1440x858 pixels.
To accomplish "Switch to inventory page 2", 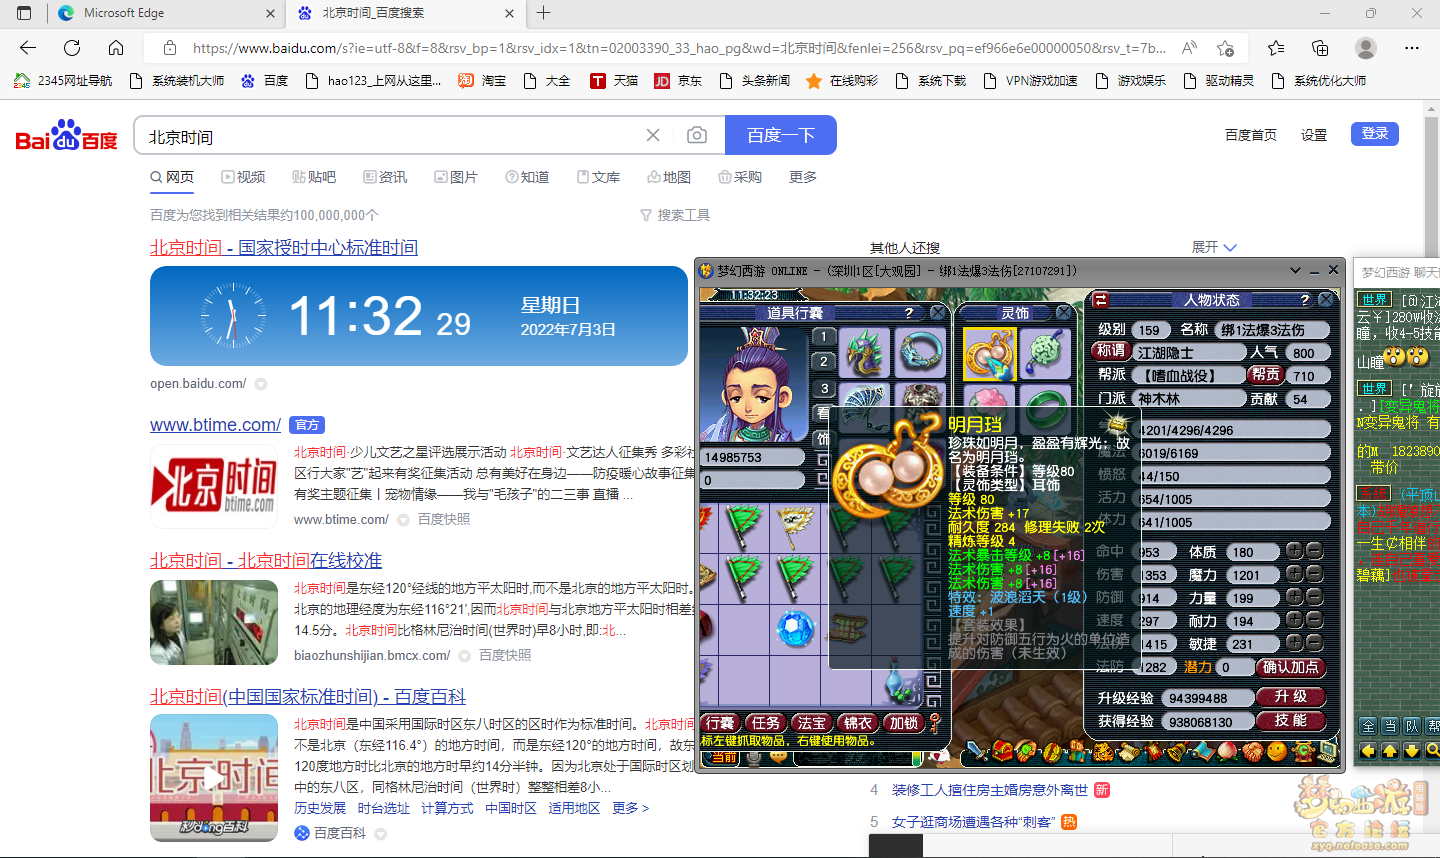I will pyautogui.click(x=823, y=362).
